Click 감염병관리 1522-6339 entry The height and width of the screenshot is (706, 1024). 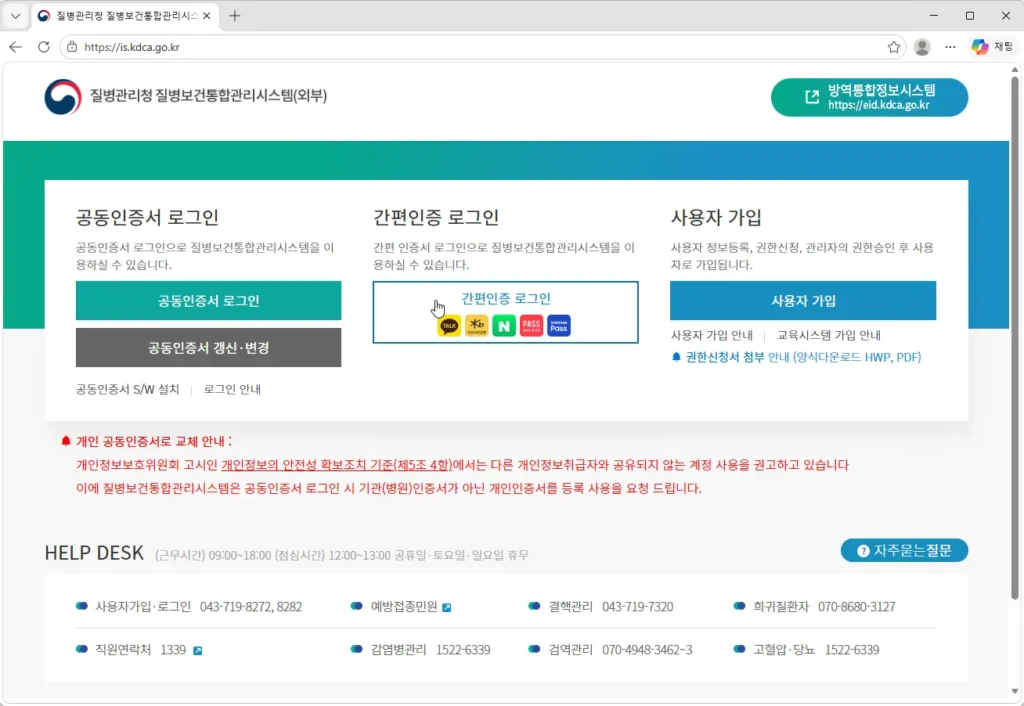click(x=421, y=650)
